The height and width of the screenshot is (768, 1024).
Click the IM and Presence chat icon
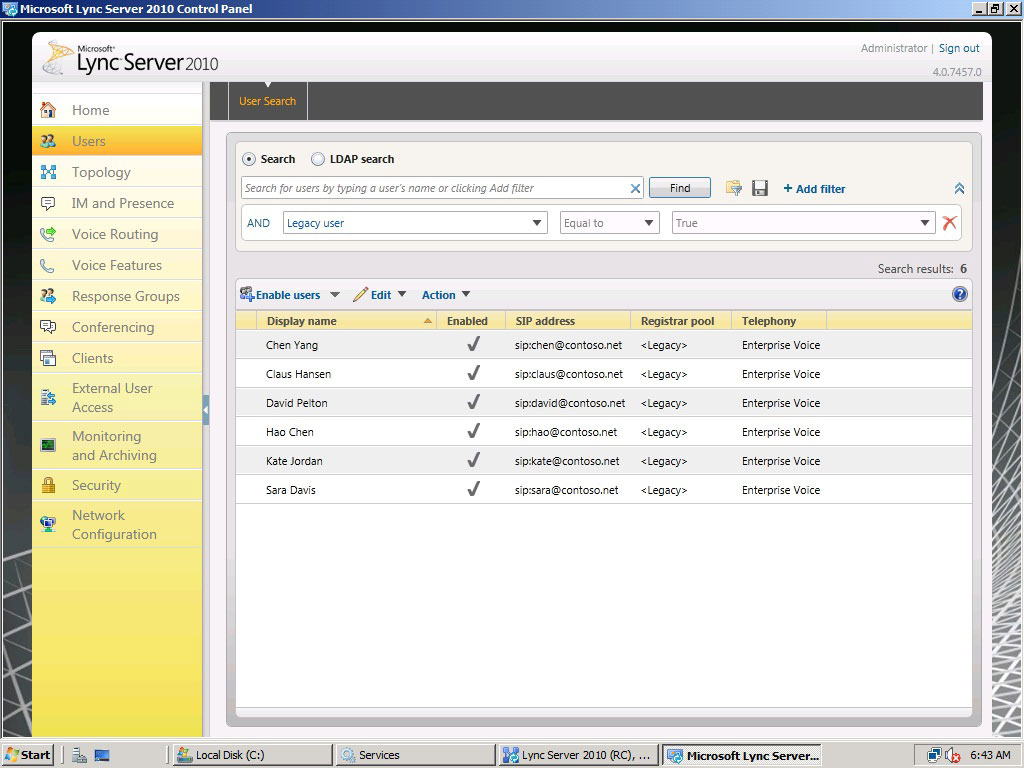(48, 203)
